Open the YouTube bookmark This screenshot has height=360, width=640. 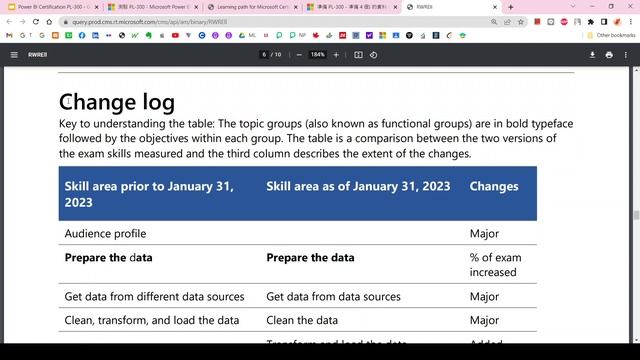click(x=175, y=36)
